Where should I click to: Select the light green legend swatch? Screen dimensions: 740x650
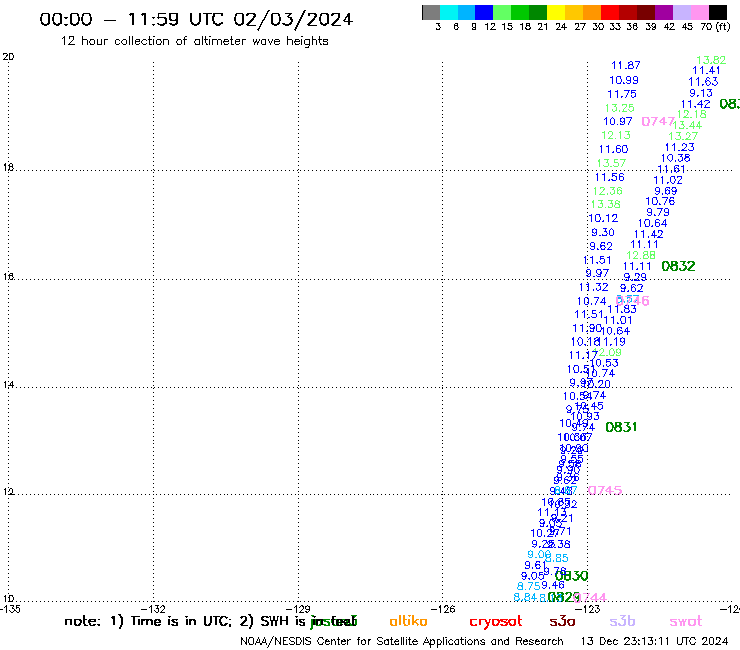coord(502,12)
